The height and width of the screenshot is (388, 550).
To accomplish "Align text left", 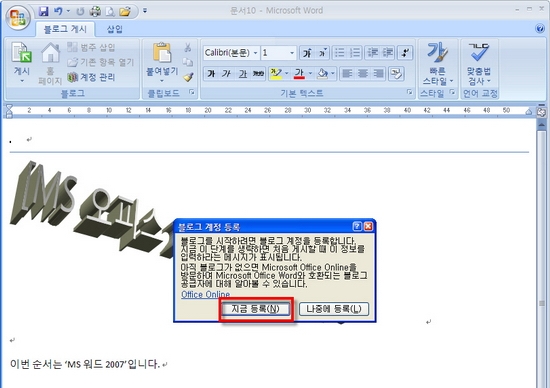I will pyautogui.click(x=347, y=74).
